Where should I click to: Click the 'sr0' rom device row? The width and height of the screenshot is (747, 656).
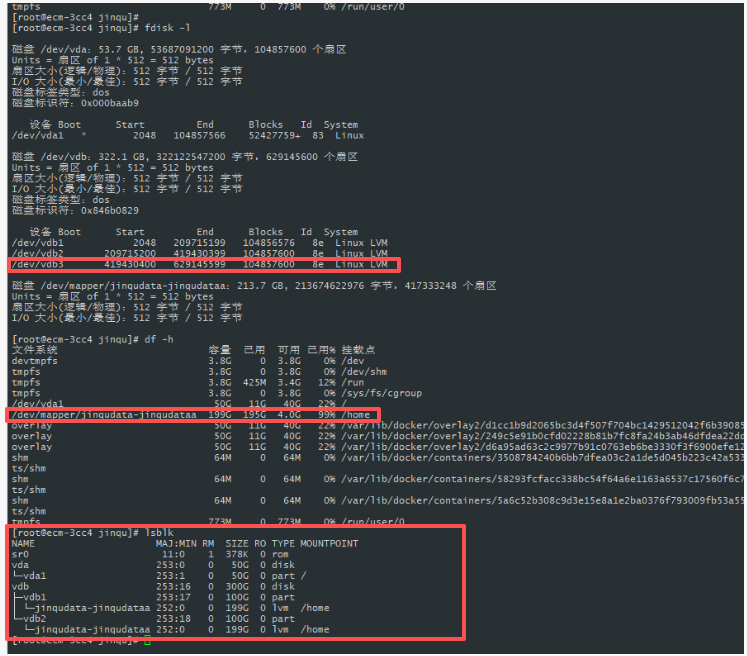pyautogui.click(x=150, y=555)
